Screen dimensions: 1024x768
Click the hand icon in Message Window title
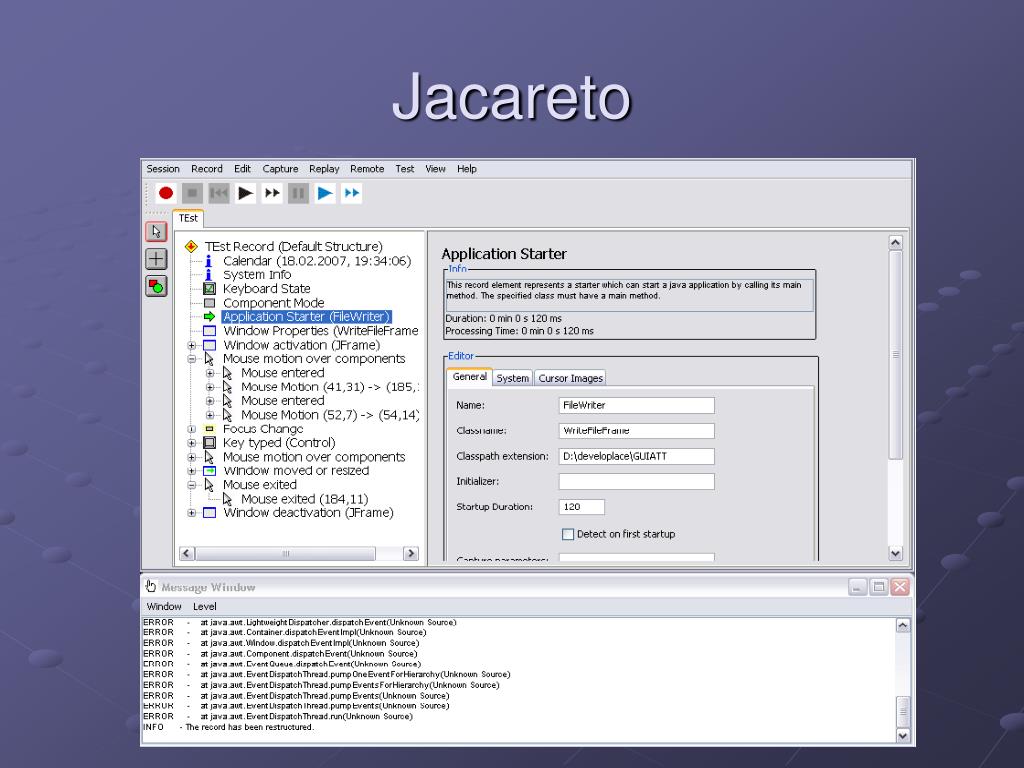[151, 586]
